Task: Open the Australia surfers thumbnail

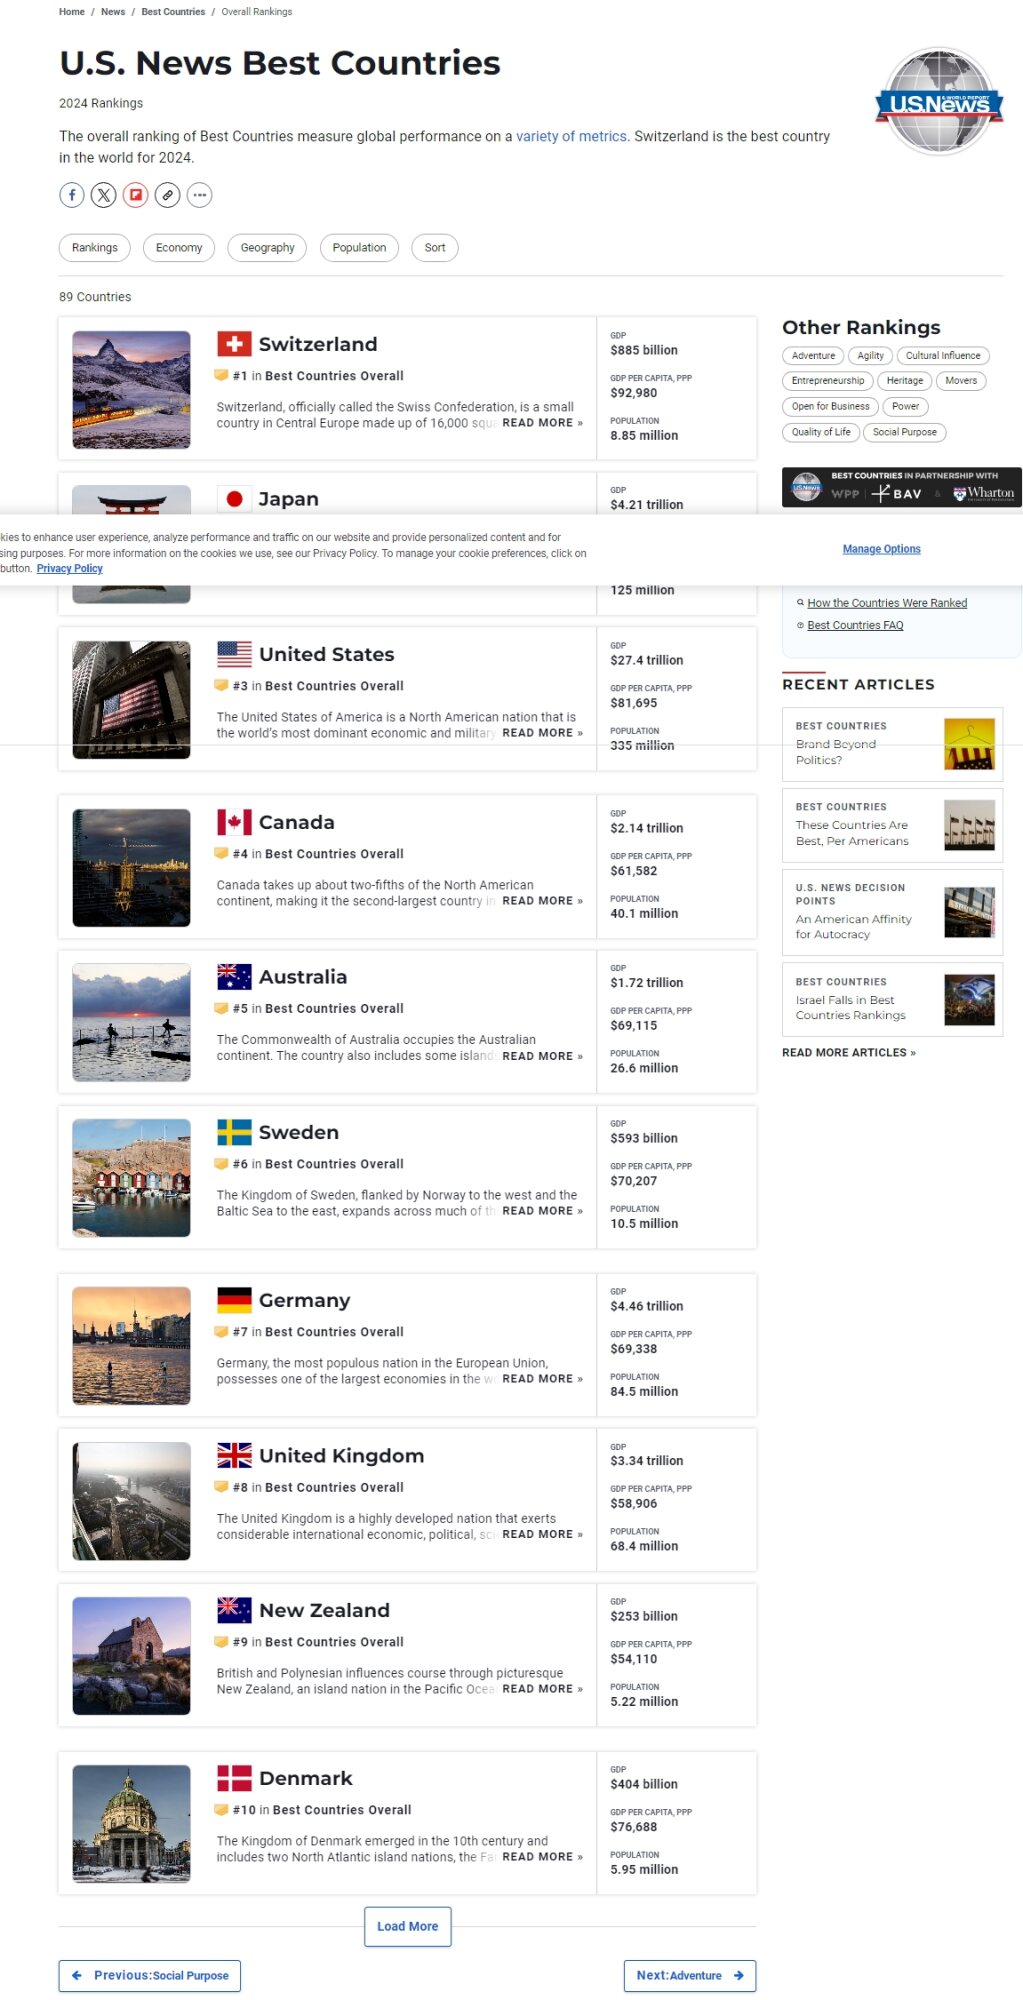Action: (x=131, y=1022)
